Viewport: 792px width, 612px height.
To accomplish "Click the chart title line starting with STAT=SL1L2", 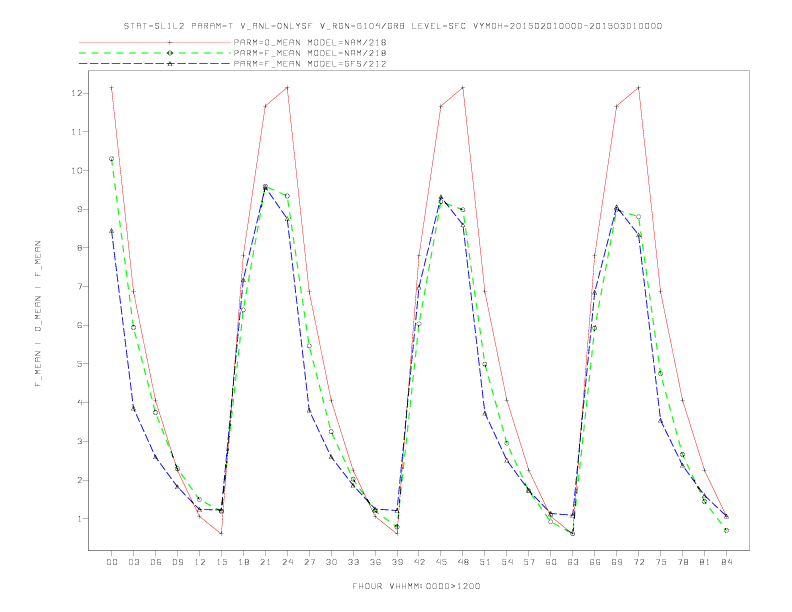I will 392,26.
